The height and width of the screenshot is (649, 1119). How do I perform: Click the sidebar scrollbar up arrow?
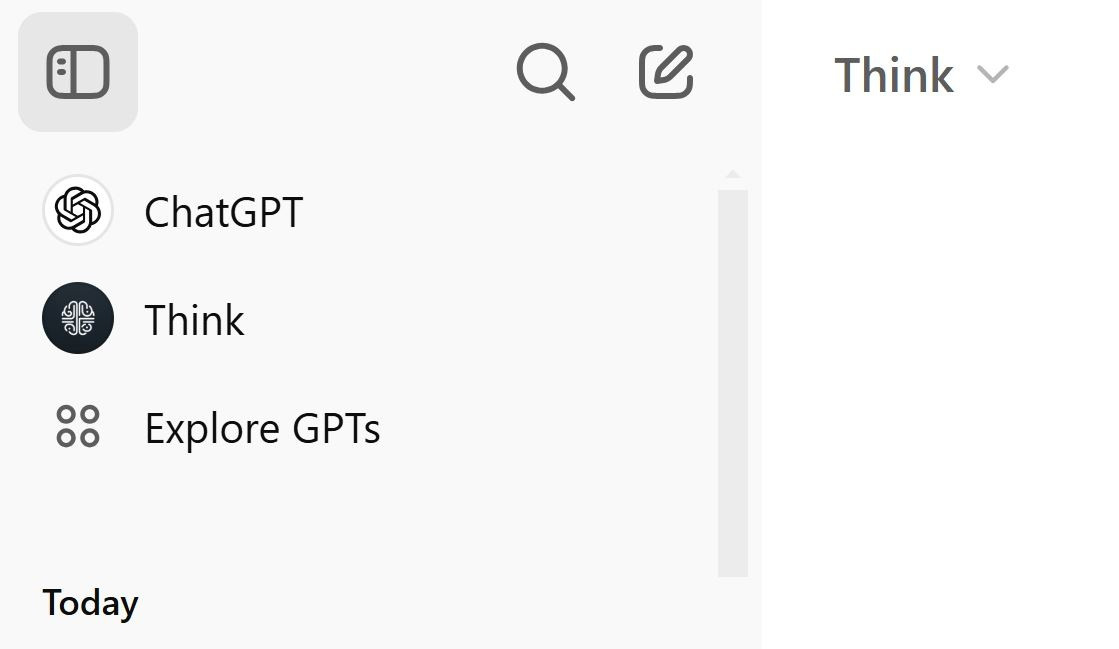tap(733, 175)
